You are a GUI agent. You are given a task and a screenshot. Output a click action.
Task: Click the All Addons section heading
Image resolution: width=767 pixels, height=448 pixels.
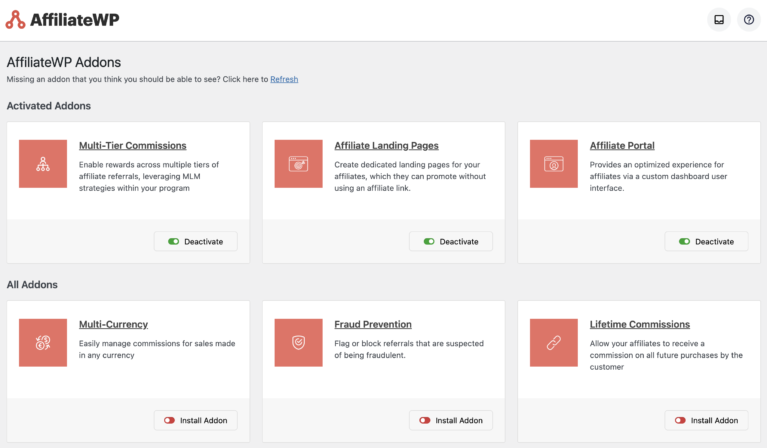(x=32, y=285)
